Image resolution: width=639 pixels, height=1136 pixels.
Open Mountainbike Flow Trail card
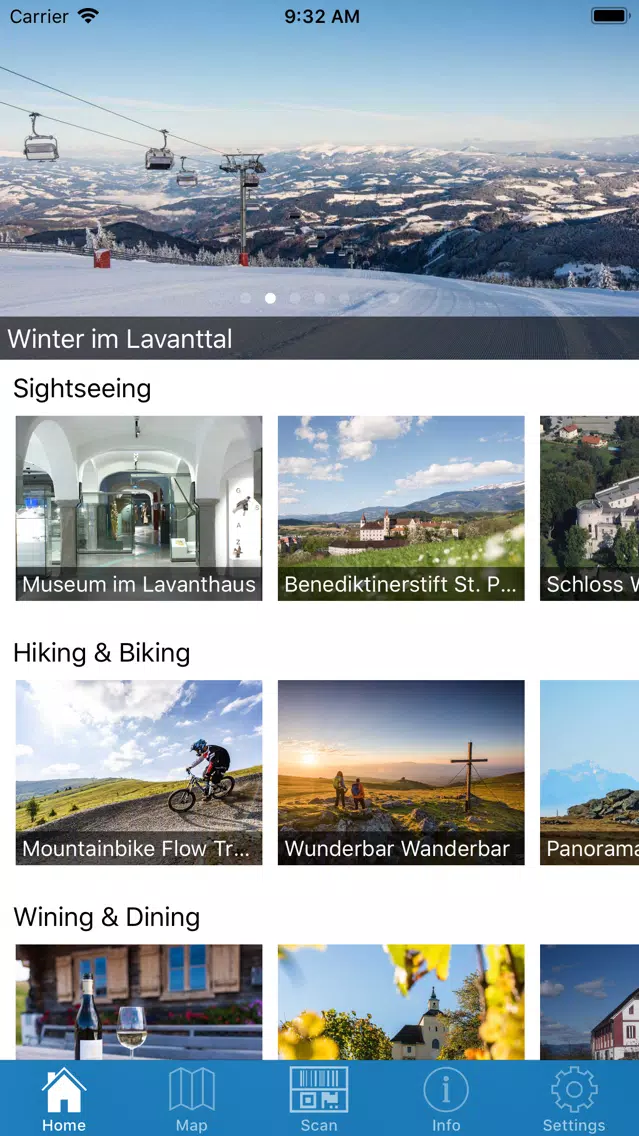pyautogui.click(x=139, y=772)
